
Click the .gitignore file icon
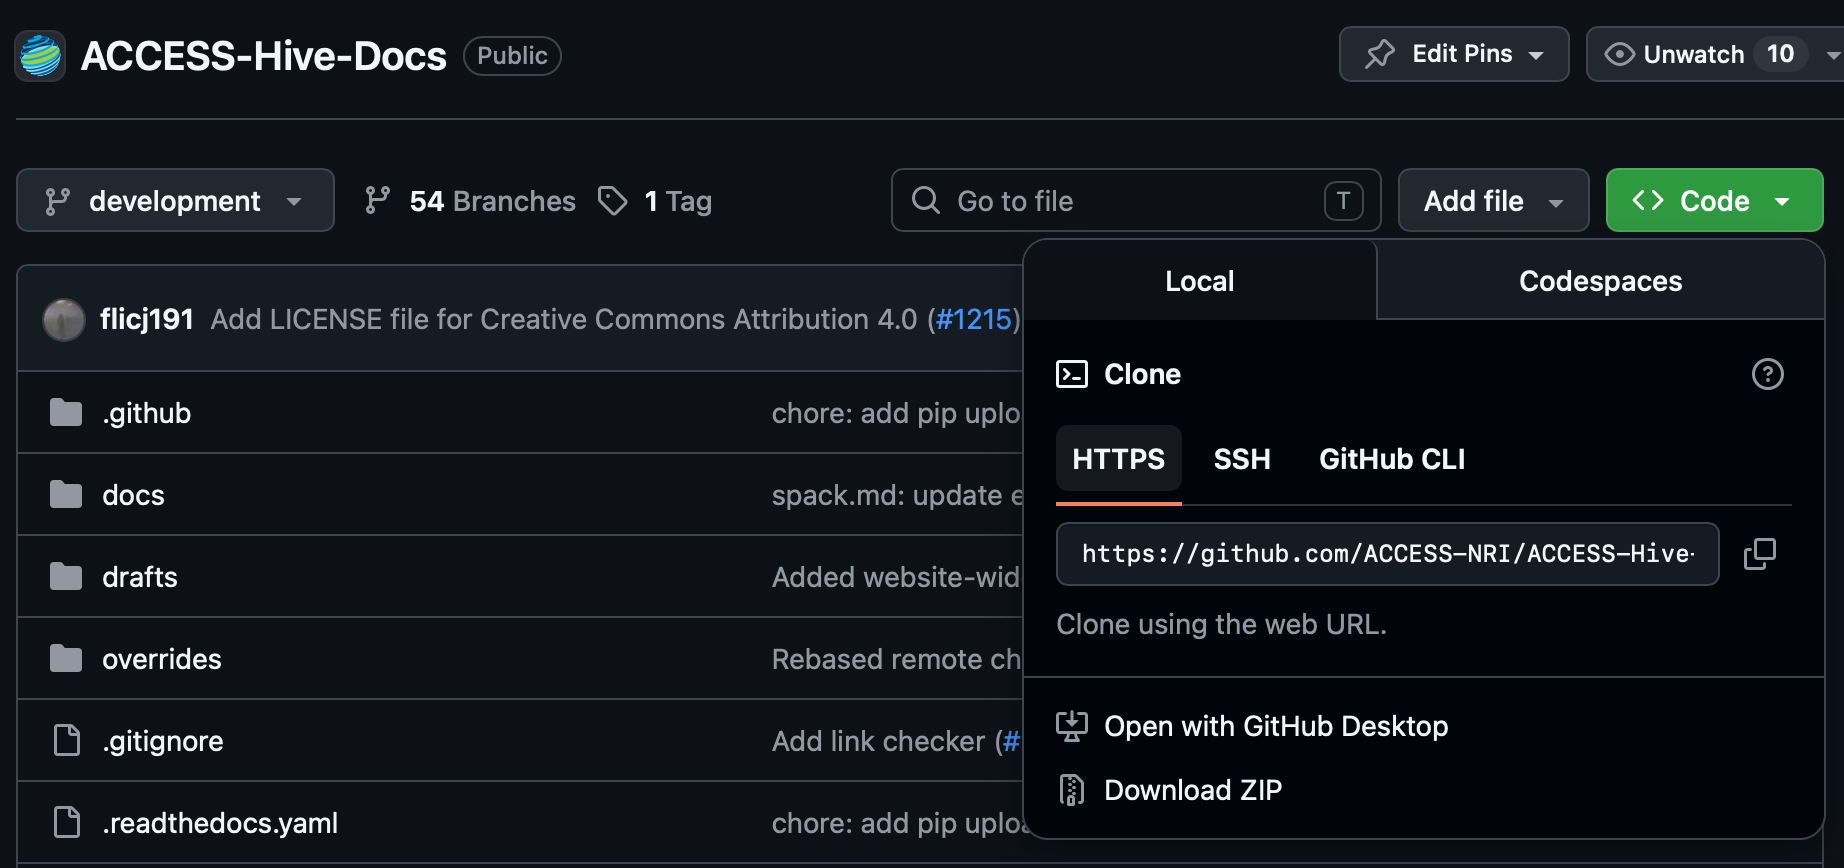coord(67,740)
